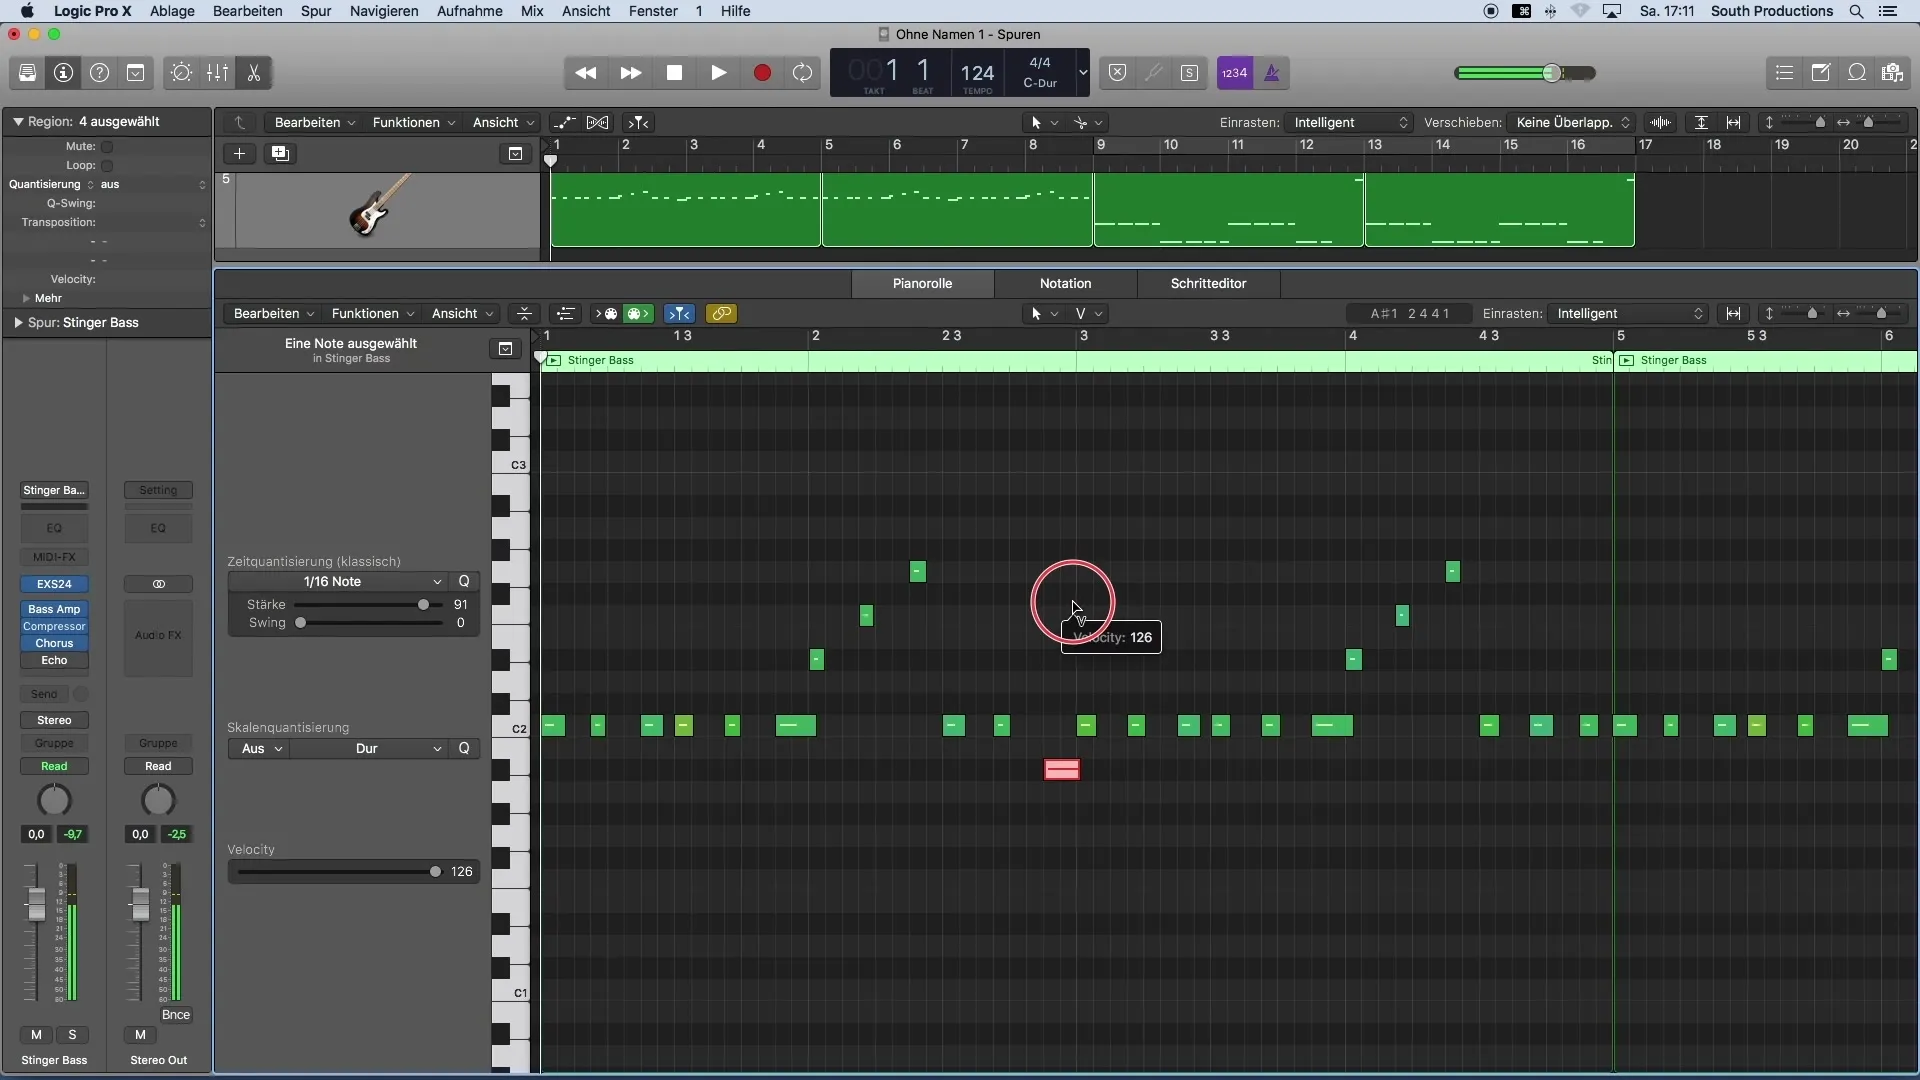Image resolution: width=1920 pixels, height=1080 pixels.
Task: Click the time quantize Q button
Action: pos(464,582)
